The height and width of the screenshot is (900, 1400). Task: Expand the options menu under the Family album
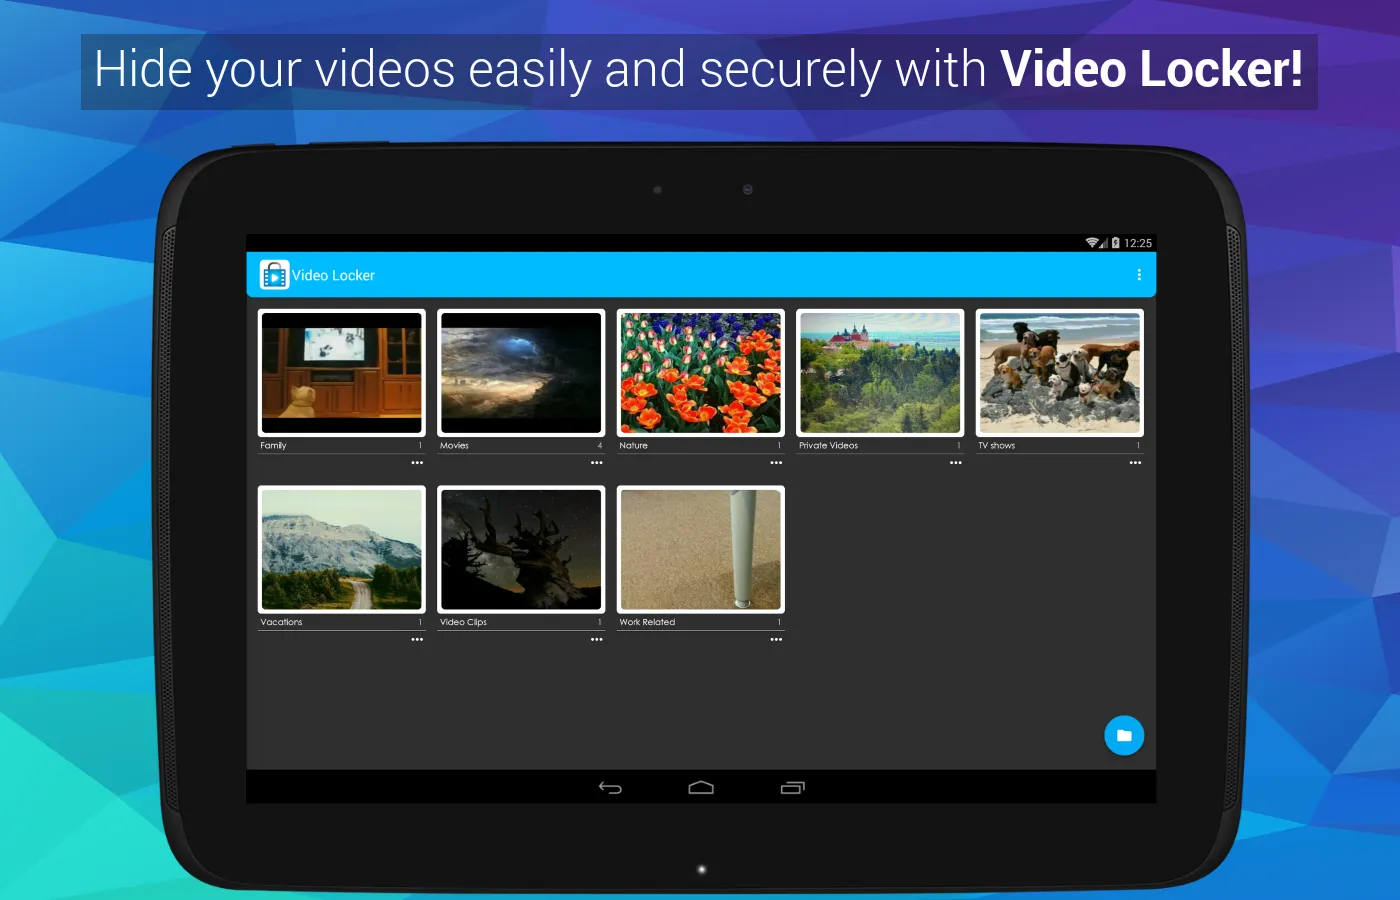(x=417, y=462)
